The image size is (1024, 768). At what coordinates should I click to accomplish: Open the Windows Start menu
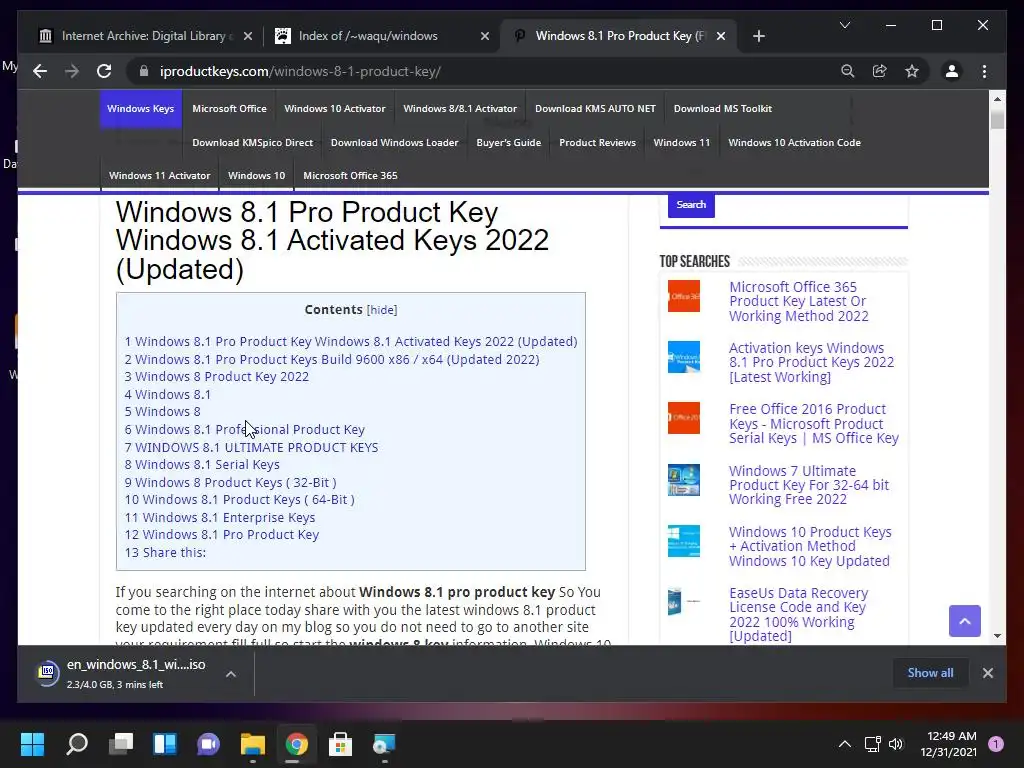[33, 744]
